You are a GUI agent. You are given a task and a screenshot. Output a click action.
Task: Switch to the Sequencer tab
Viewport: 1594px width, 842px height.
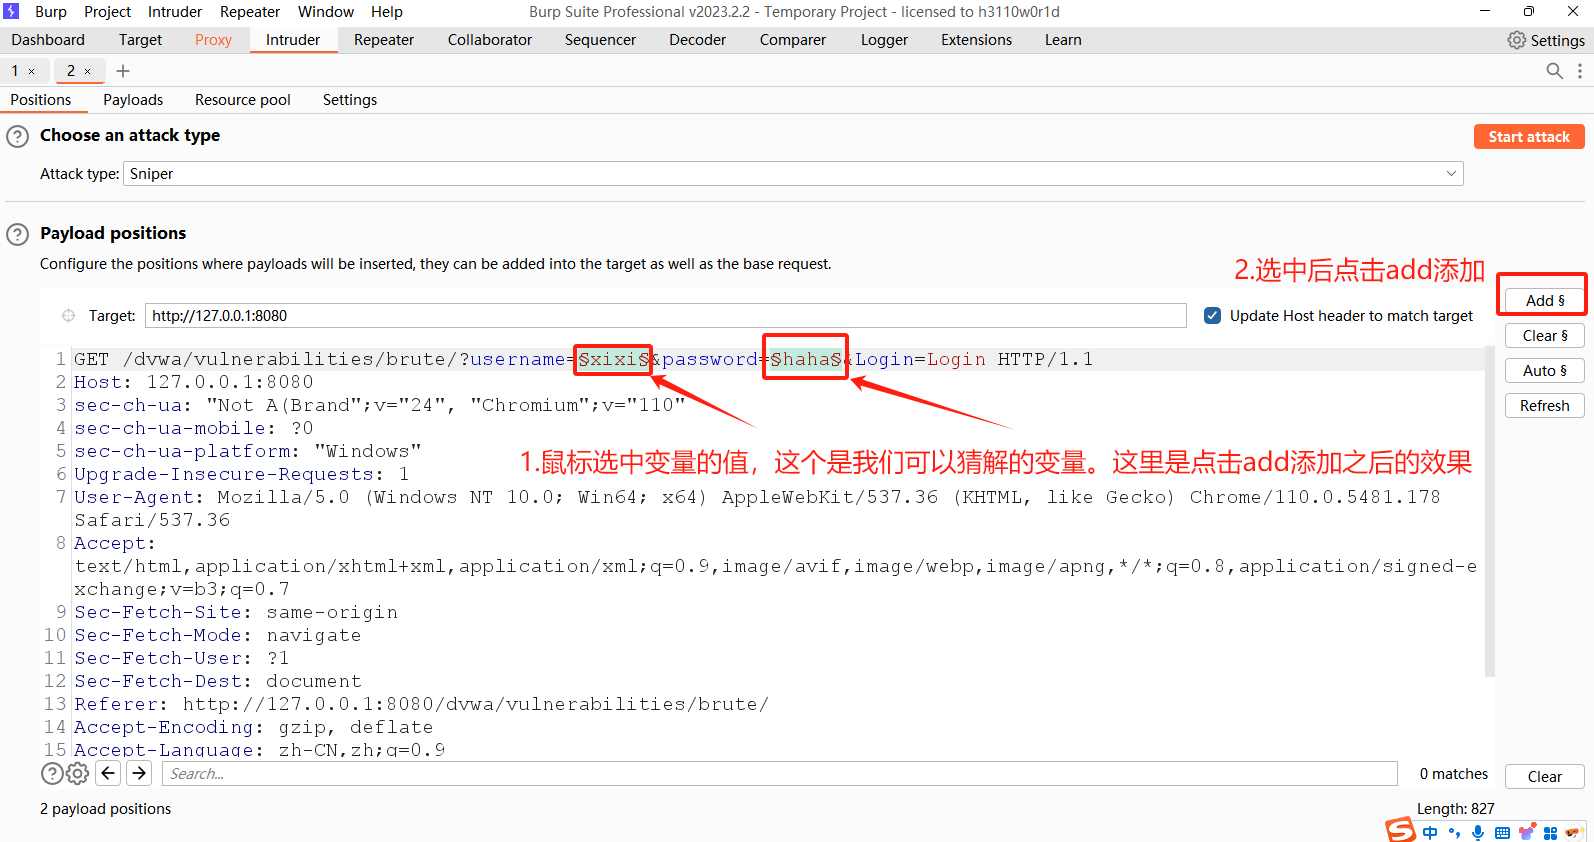point(600,40)
